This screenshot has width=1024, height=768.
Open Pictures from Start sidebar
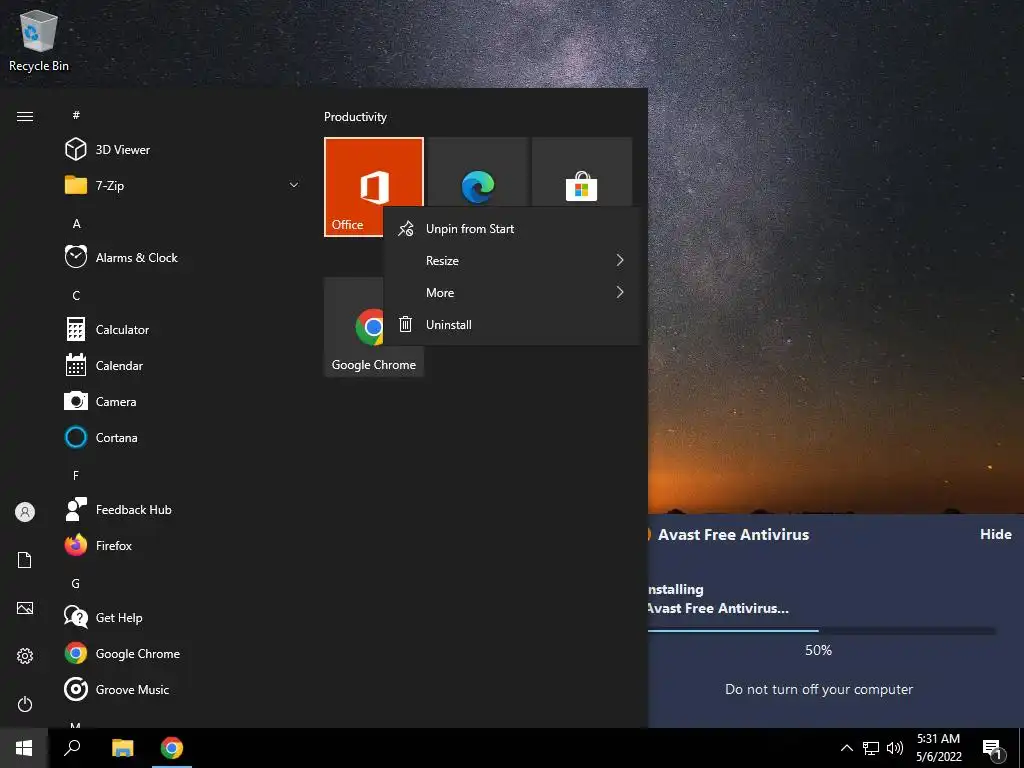point(25,608)
